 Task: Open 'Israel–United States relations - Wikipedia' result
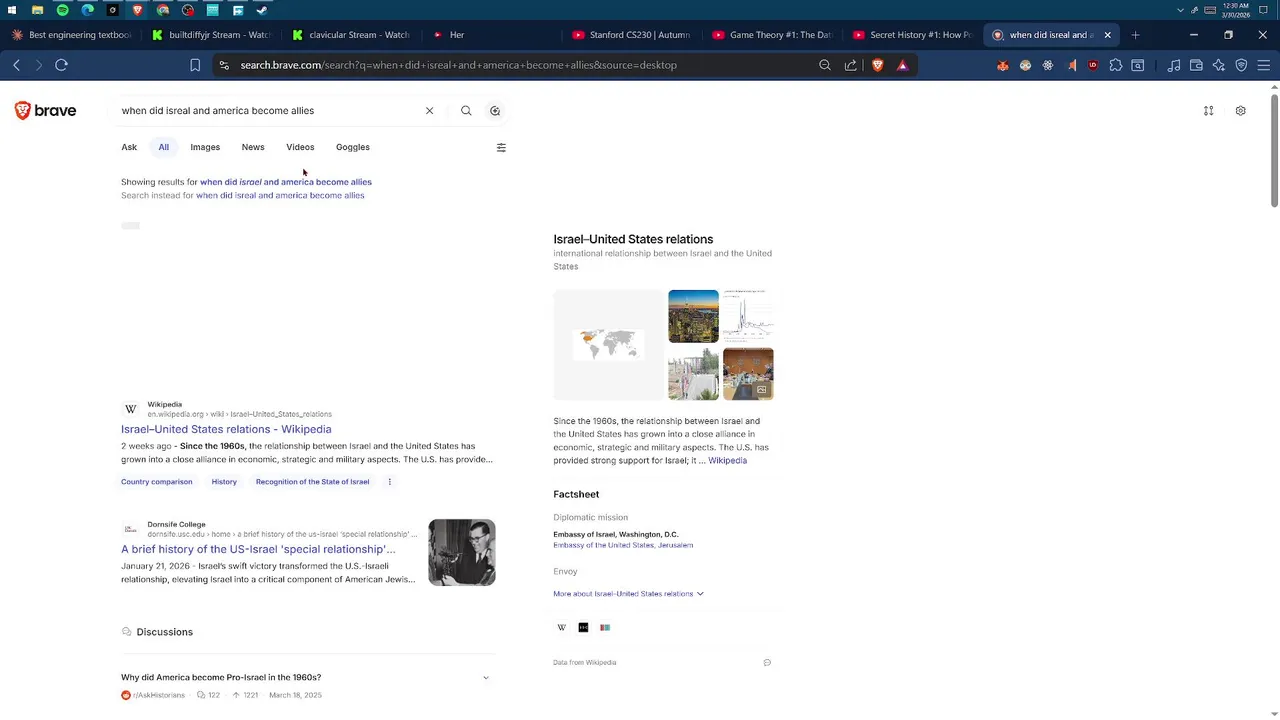coord(226,429)
